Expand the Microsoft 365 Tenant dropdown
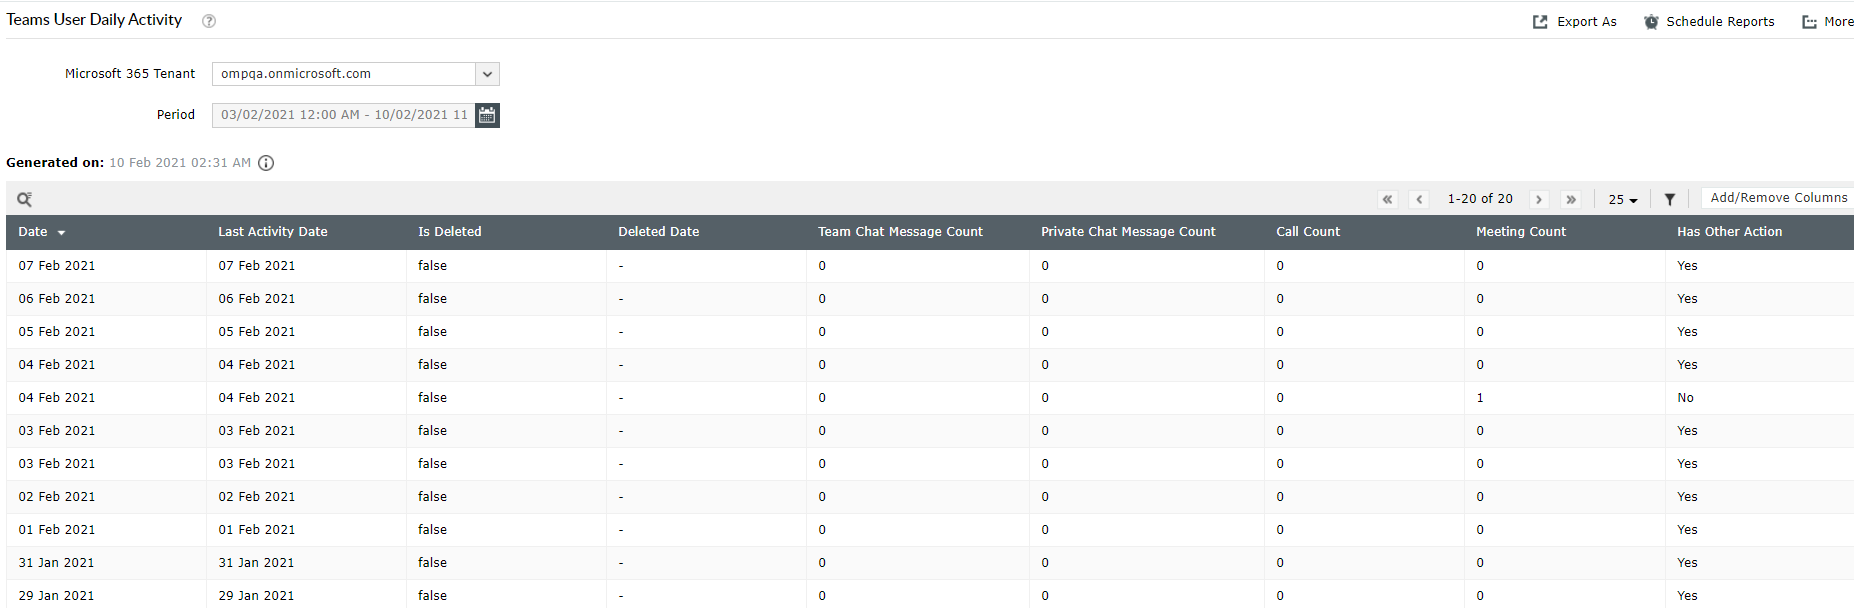The height and width of the screenshot is (608, 1854). click(487, 74)
